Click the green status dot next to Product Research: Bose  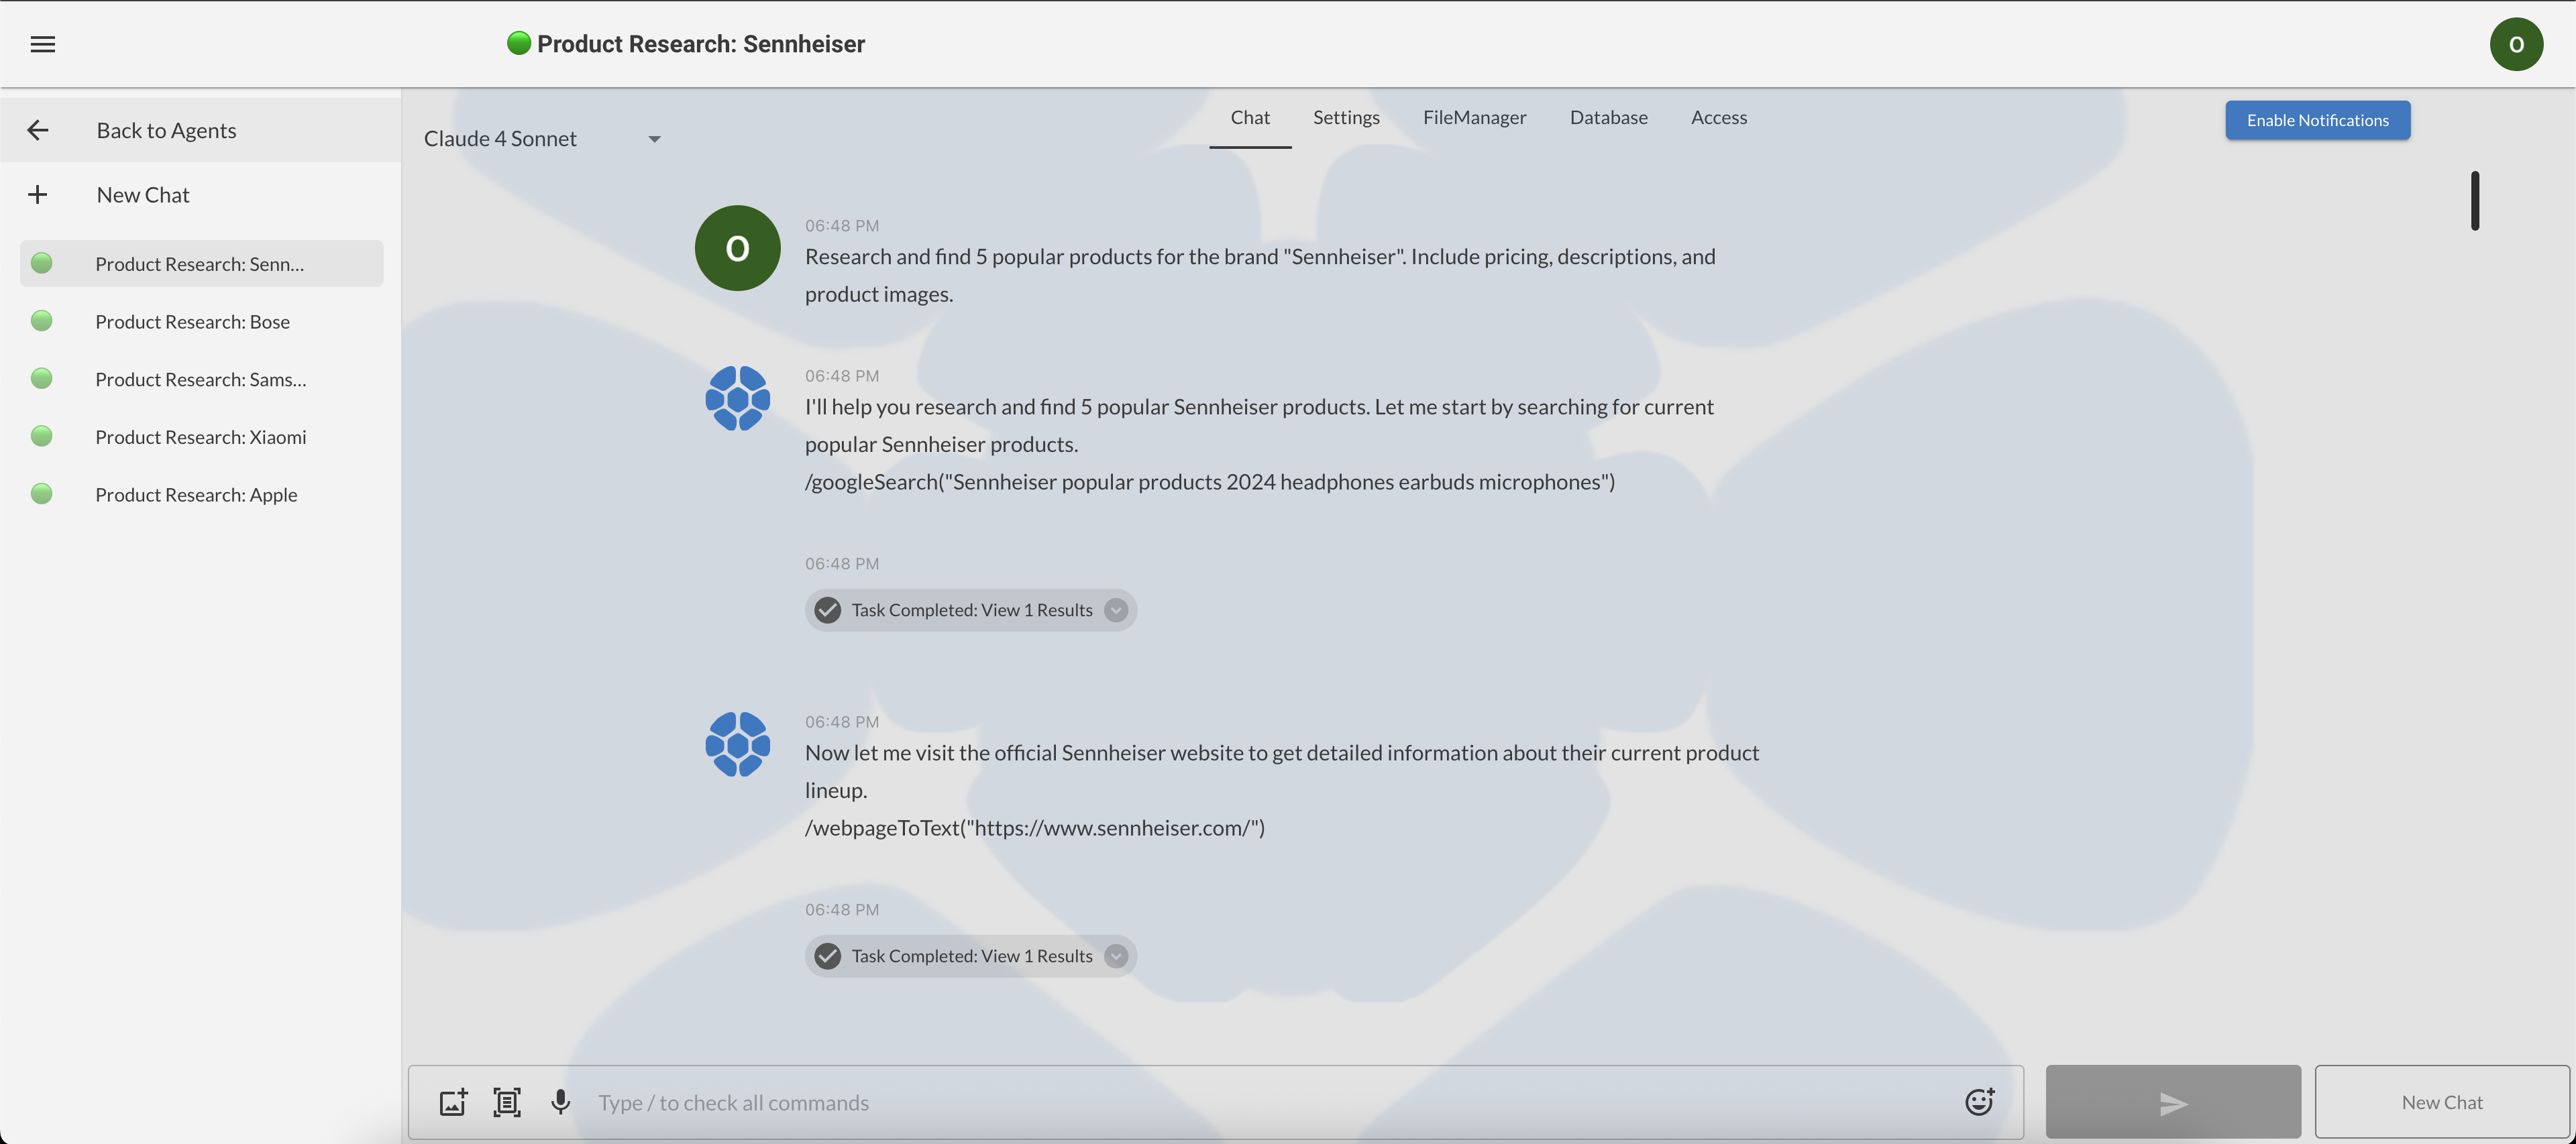pyautogui.click(x=41, y=321)
